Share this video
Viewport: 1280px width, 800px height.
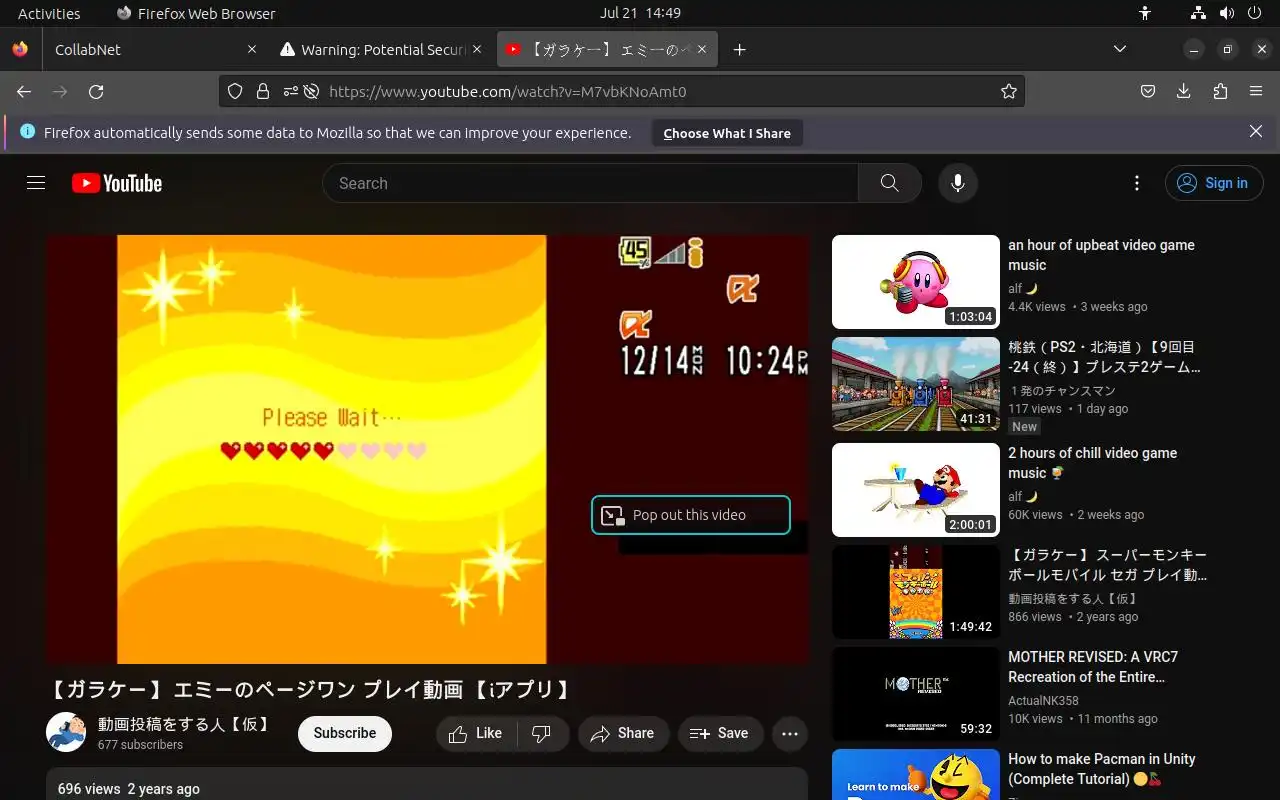(x=622, y=733)
